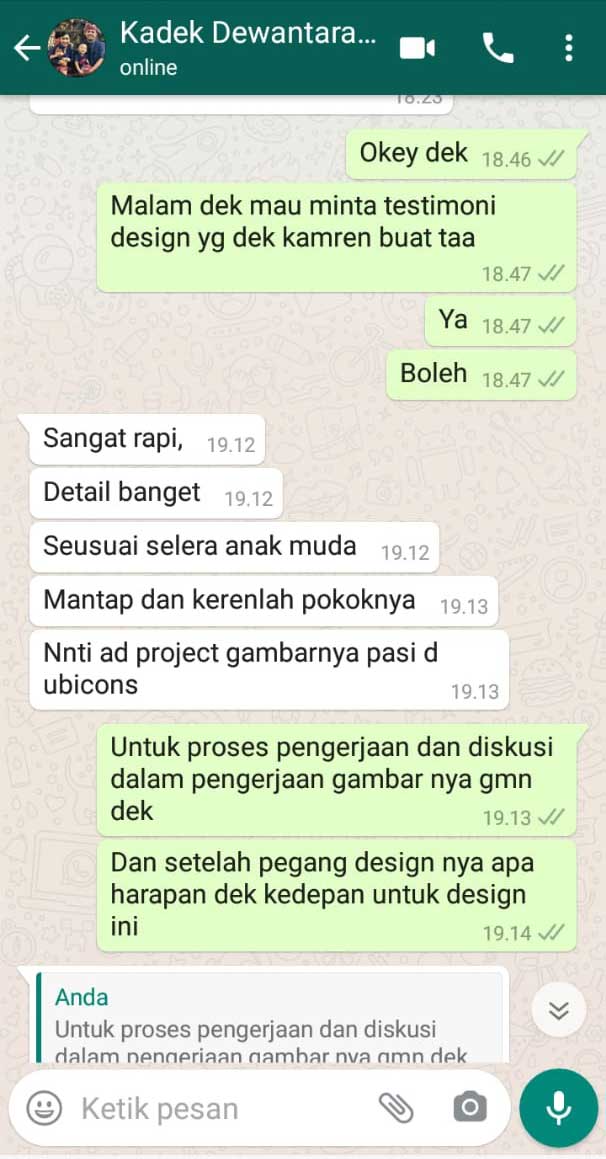Tap the 'Mantap dan kerenlah pokoknya' message
The image size is (606, 1159).
point(264,602)
